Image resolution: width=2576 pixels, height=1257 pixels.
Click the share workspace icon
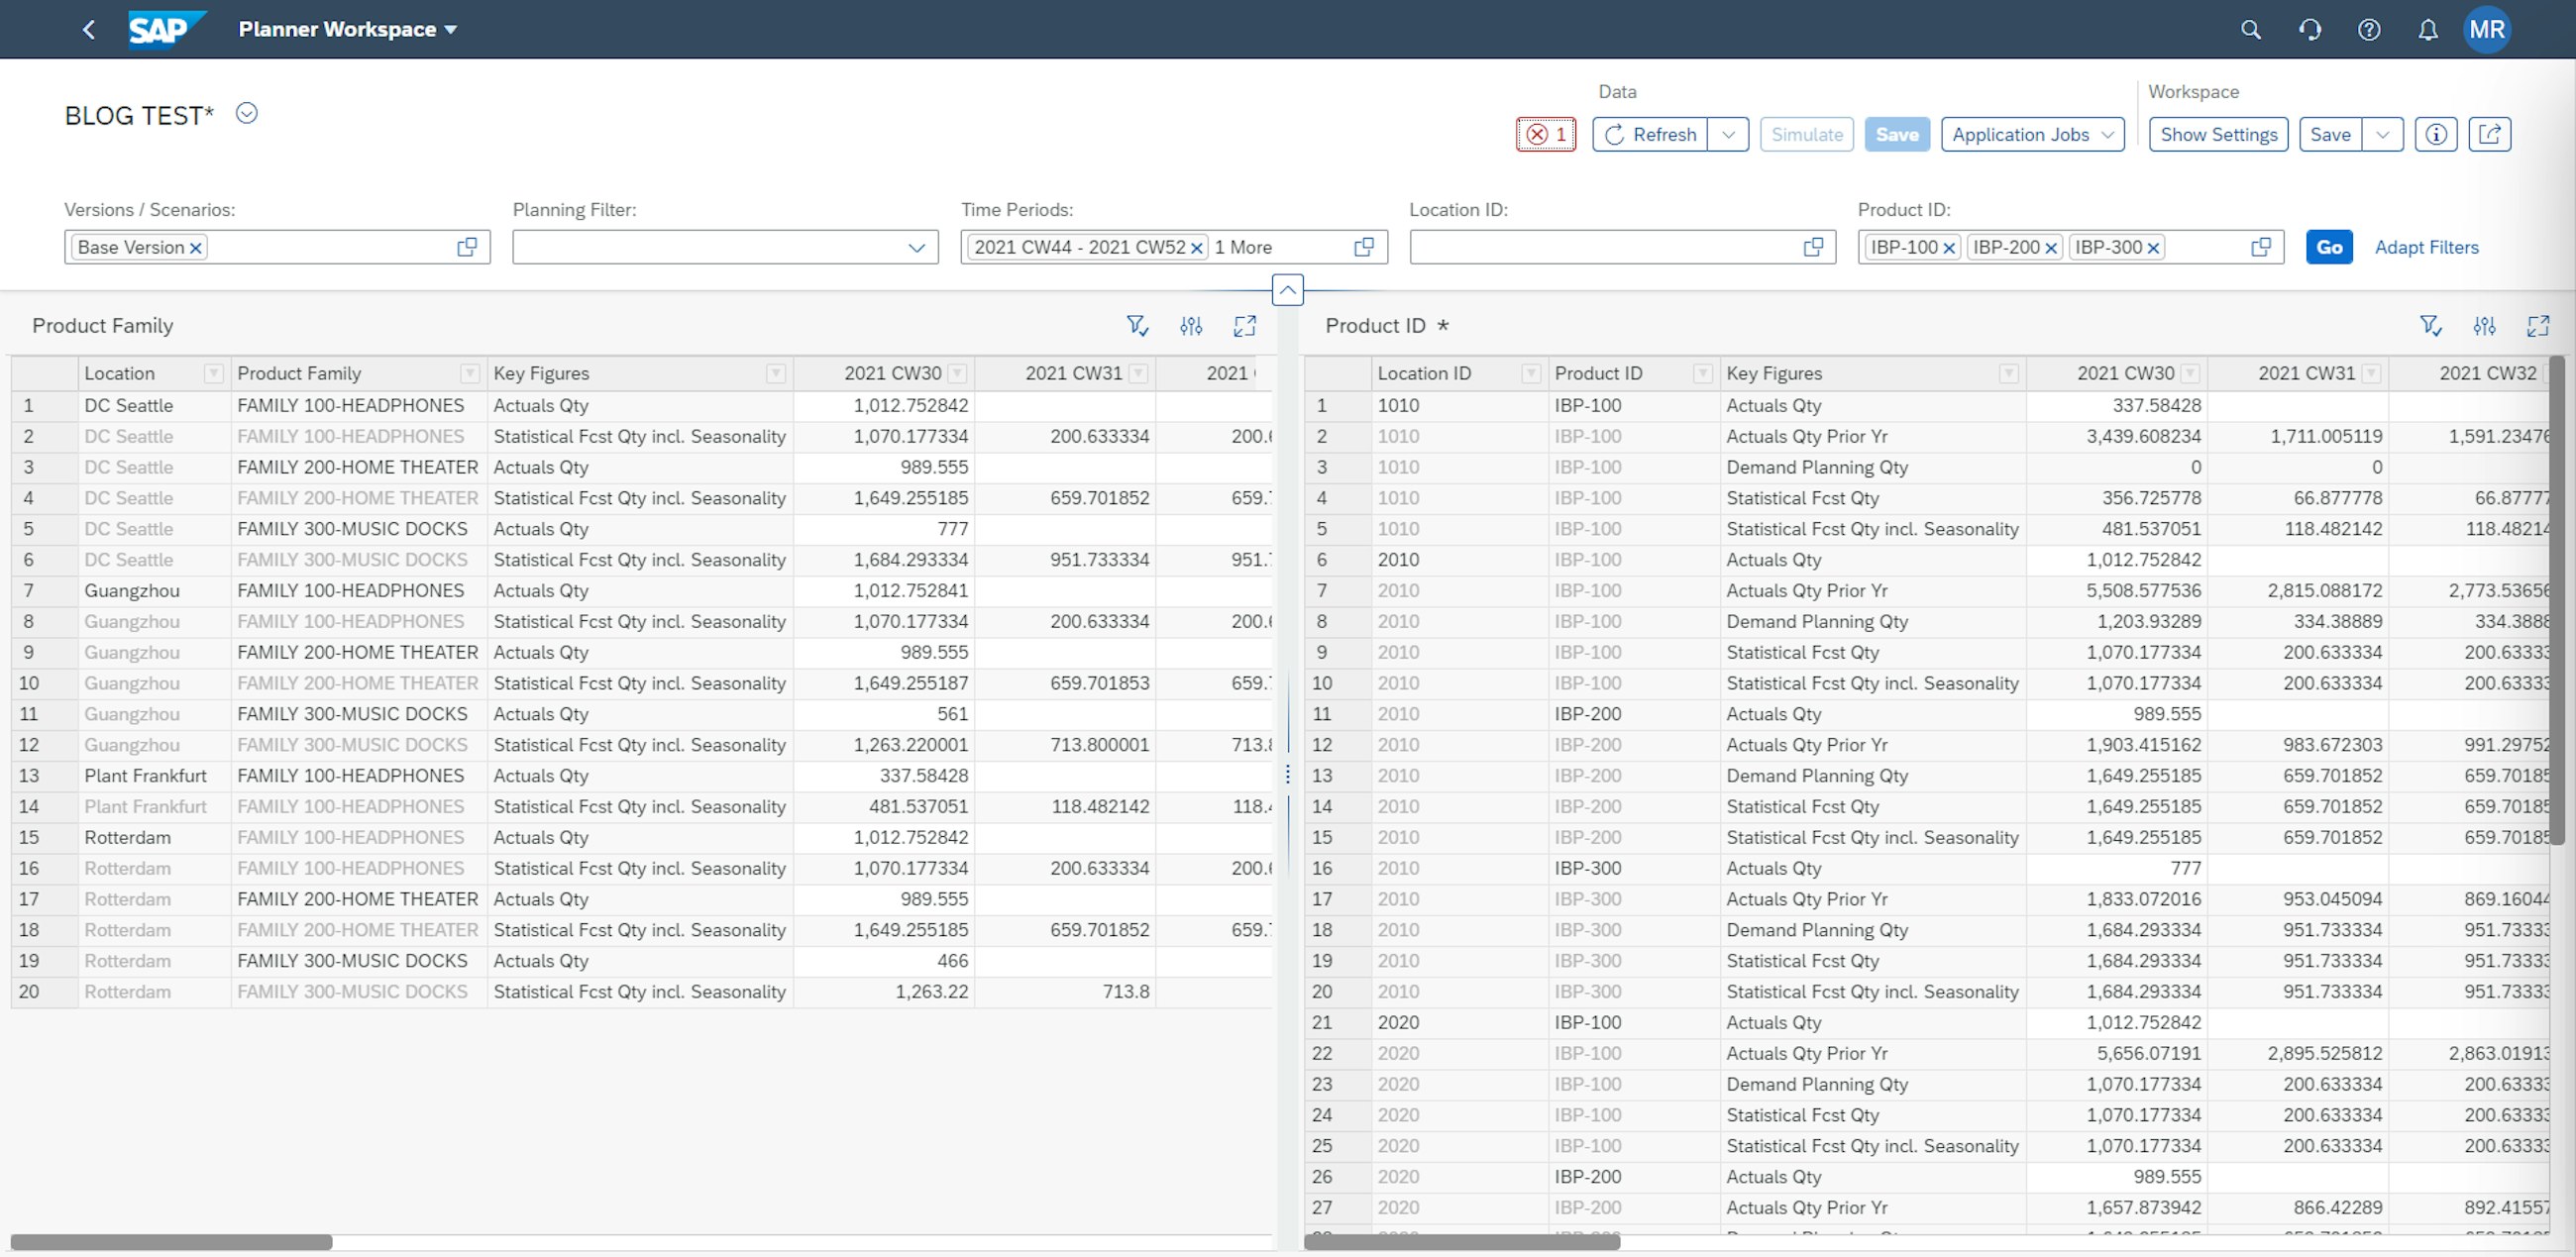pyautogui.click(x=2490, y=134)
